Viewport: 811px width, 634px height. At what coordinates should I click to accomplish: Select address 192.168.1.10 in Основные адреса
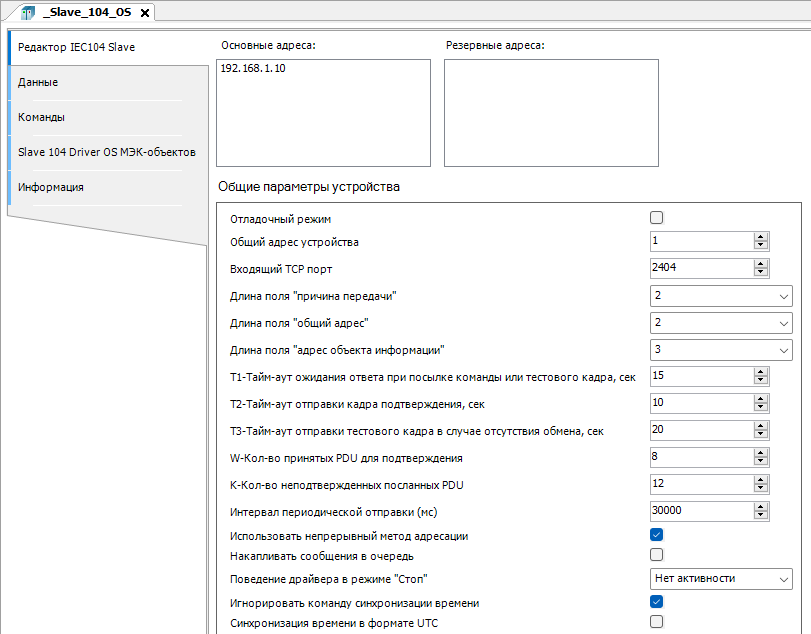click(253, 69)
